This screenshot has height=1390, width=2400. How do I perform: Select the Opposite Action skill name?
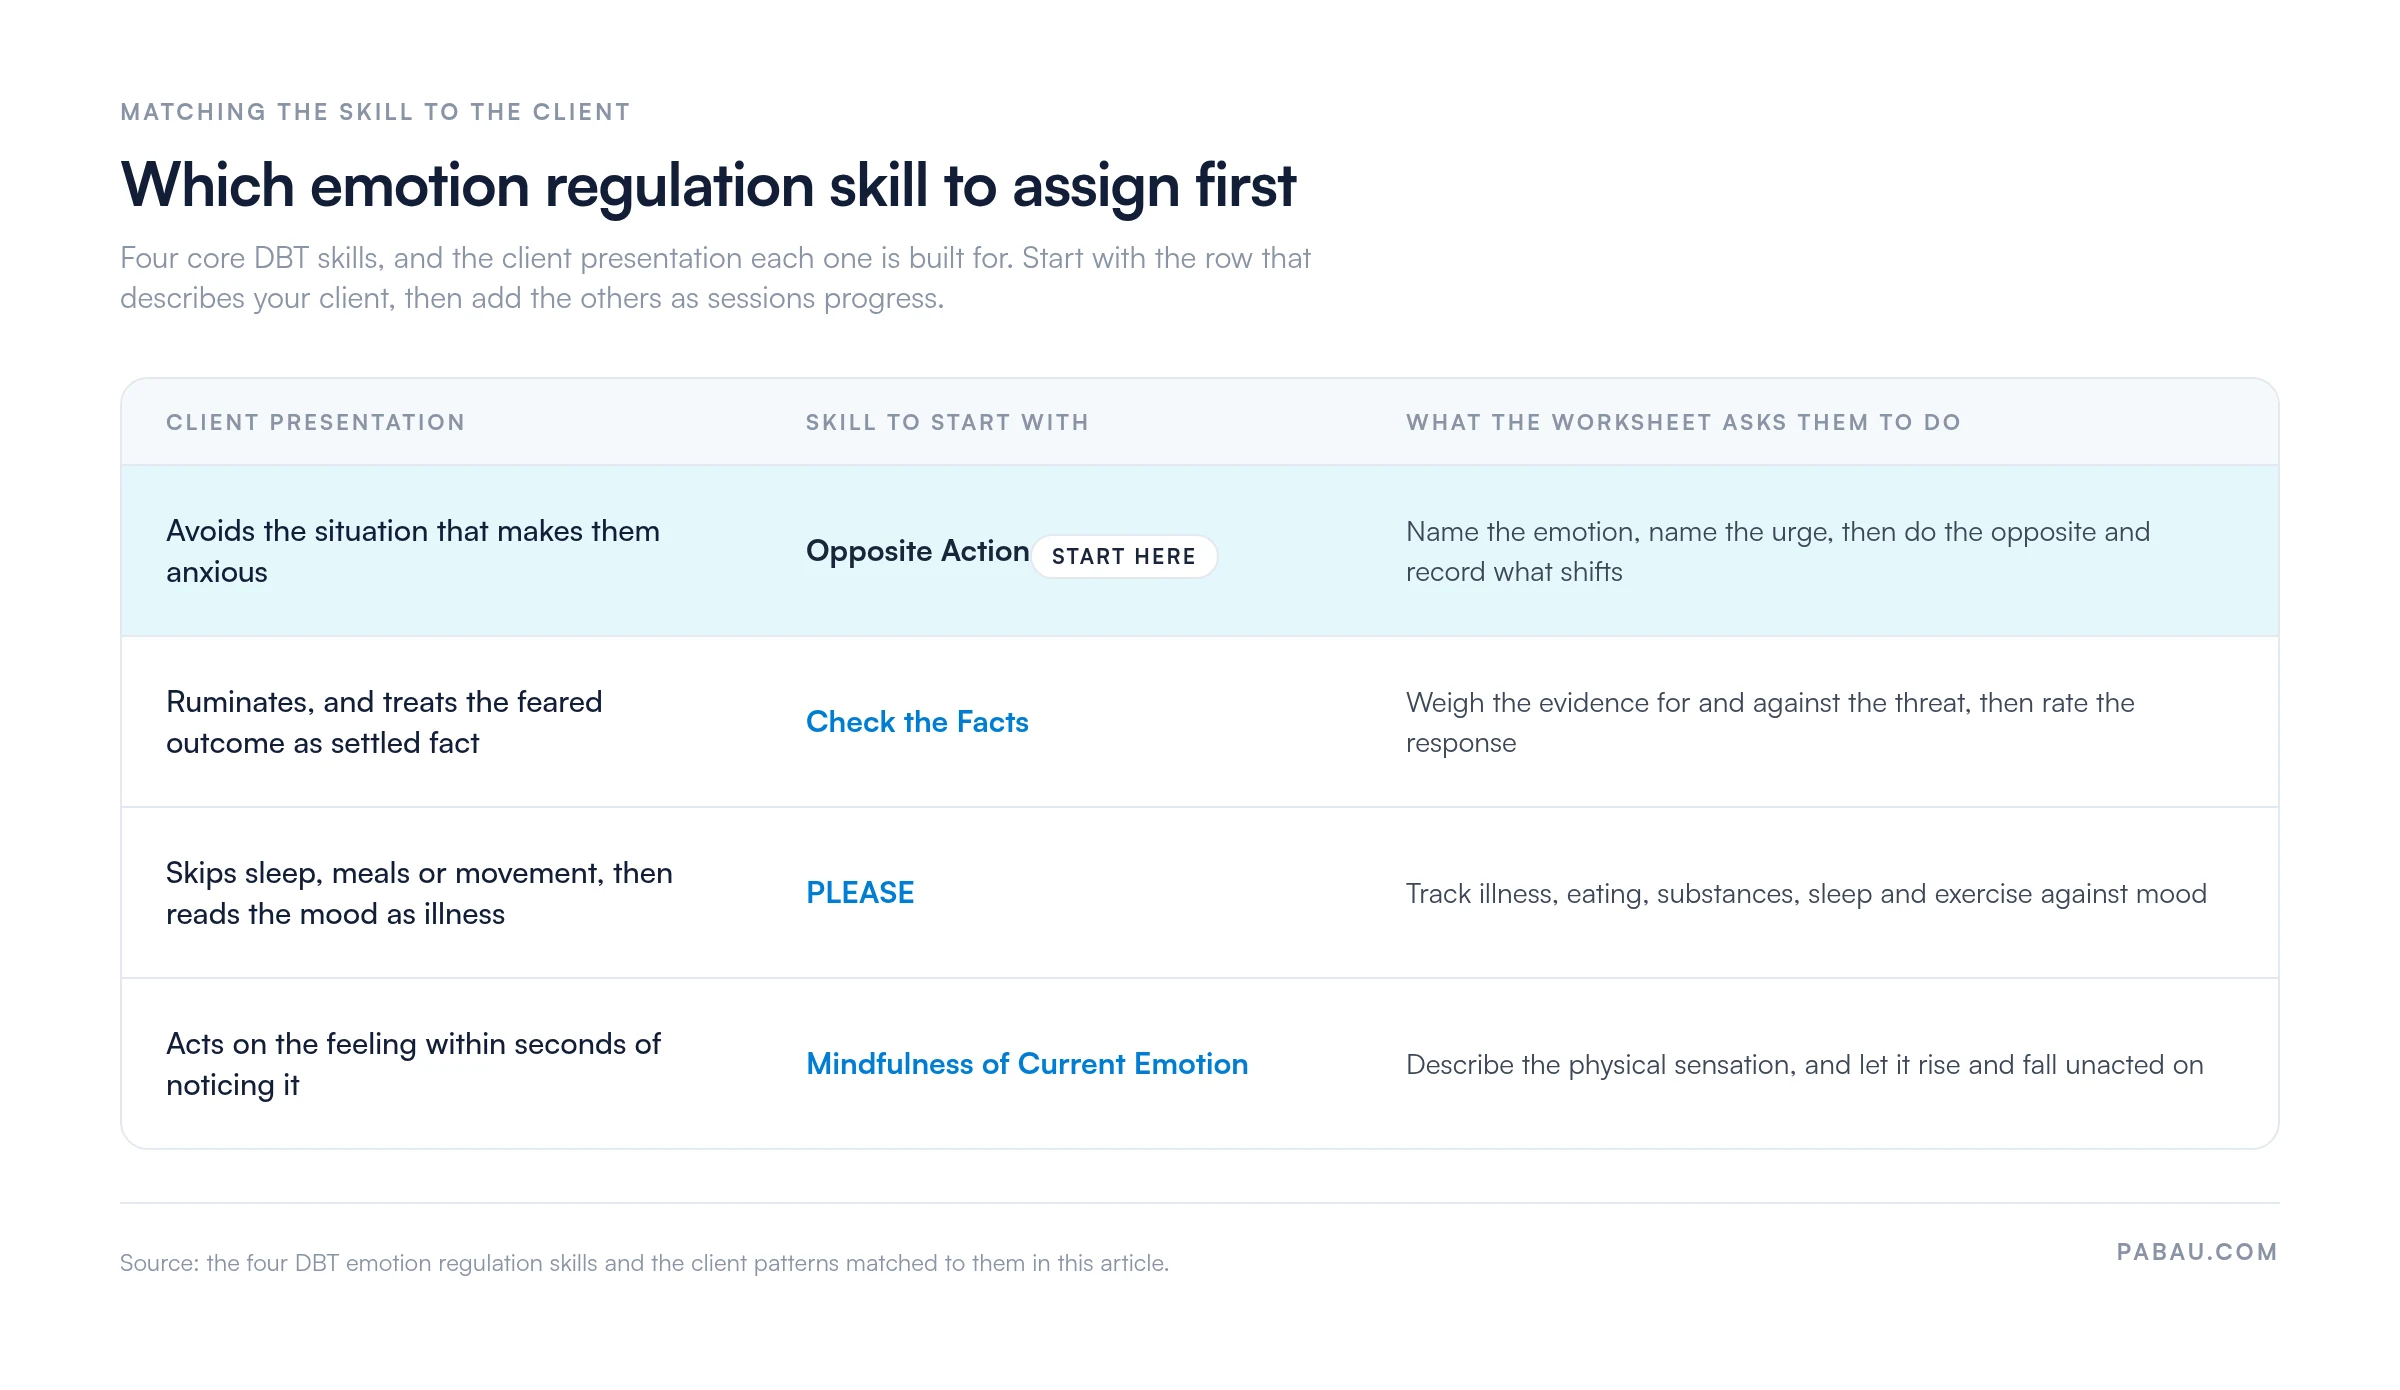click(x=917, y=551)
